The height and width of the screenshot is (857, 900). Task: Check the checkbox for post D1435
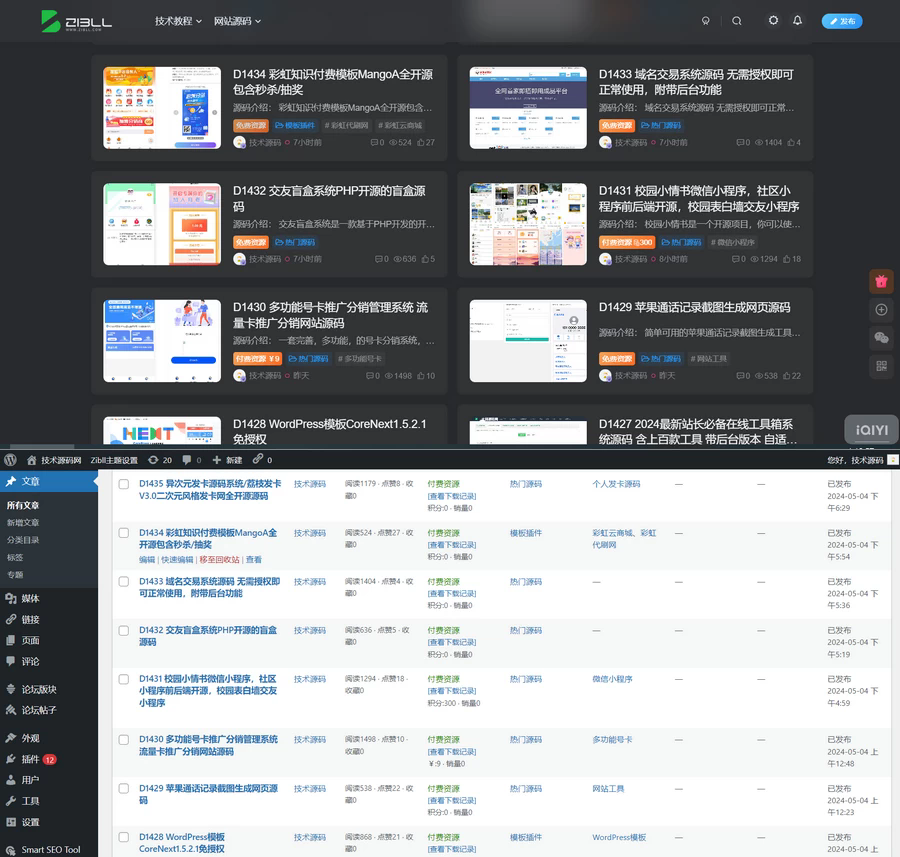pos(124,483)
